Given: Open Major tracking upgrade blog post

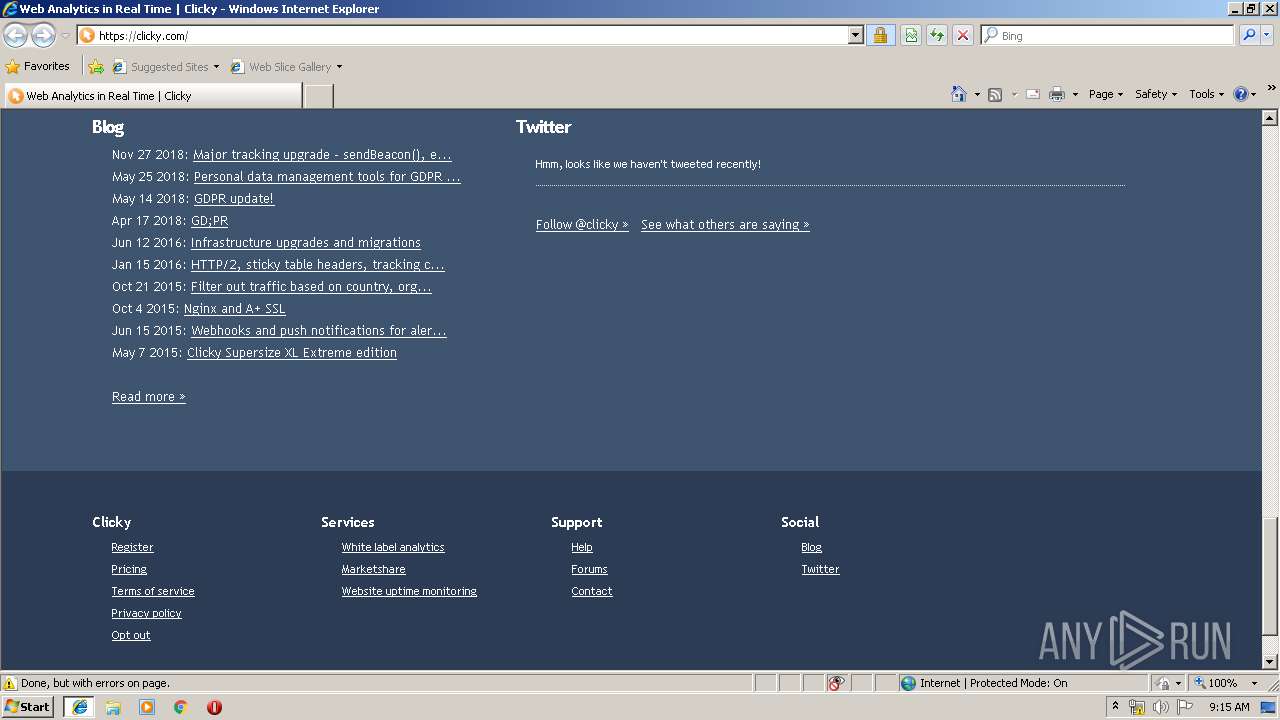Looking at the screenshot, I should click(x=322, y=155).
